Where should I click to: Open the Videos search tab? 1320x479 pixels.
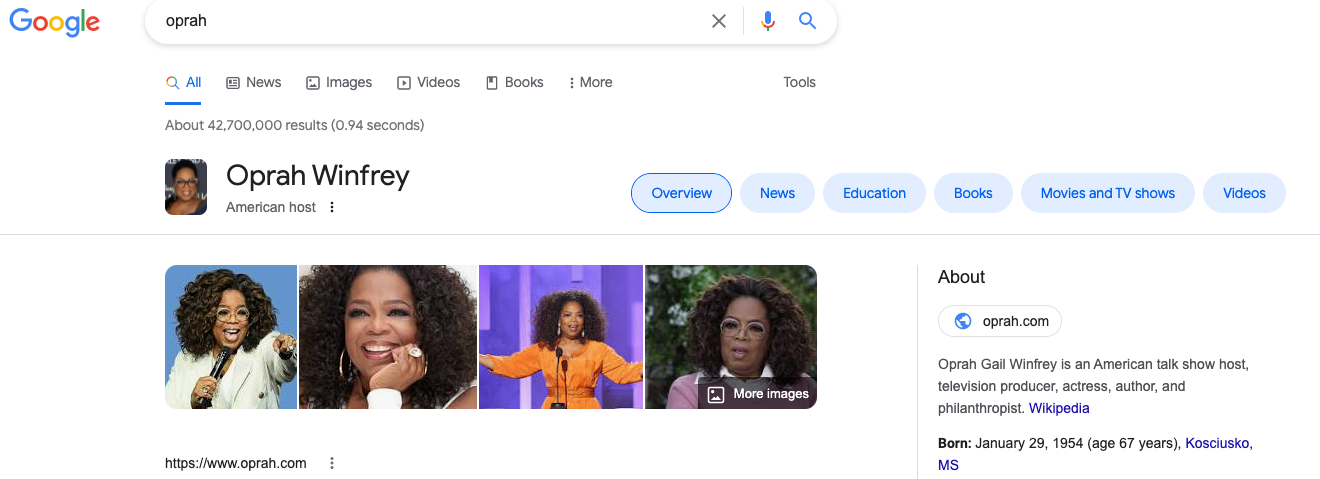429,83
